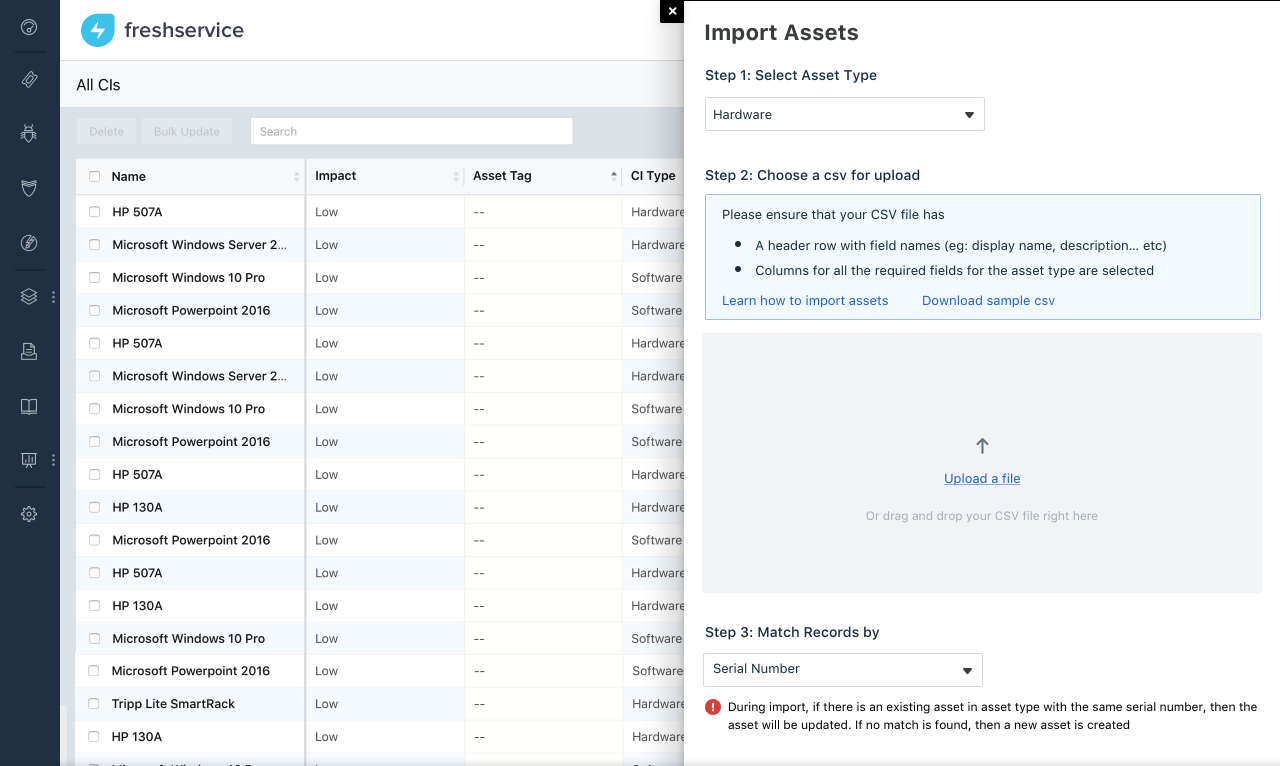Click the Upload a file link
The width and height of the screenshot is (1280, 766).
click(x=982, y=479)
